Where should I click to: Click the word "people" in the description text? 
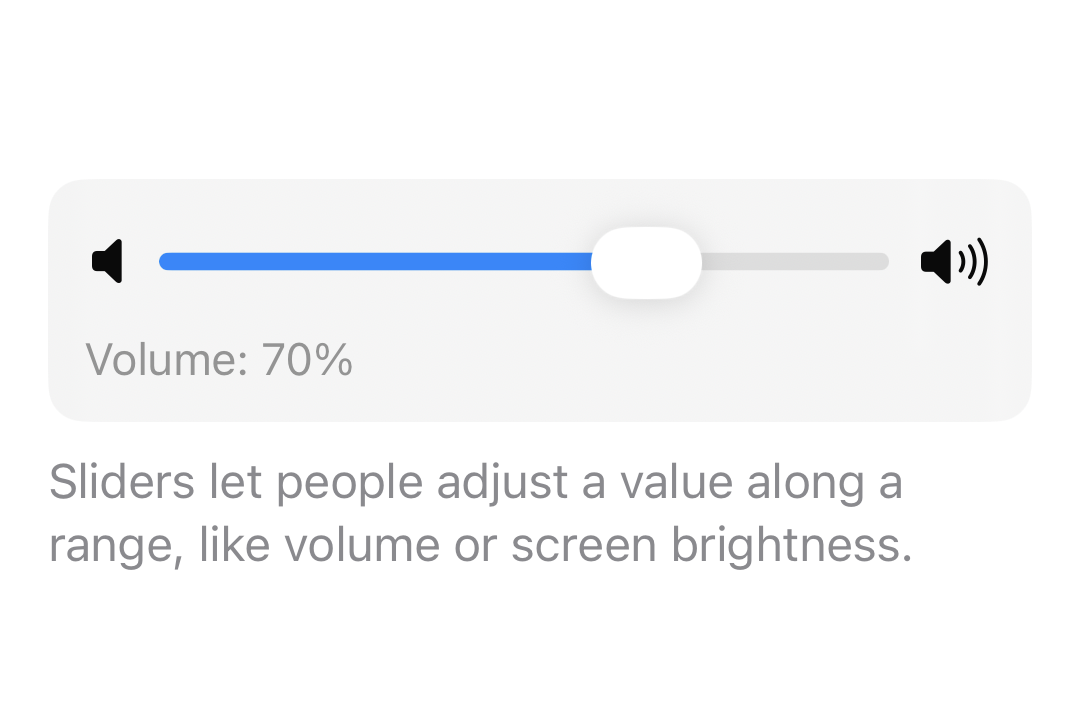349,485
